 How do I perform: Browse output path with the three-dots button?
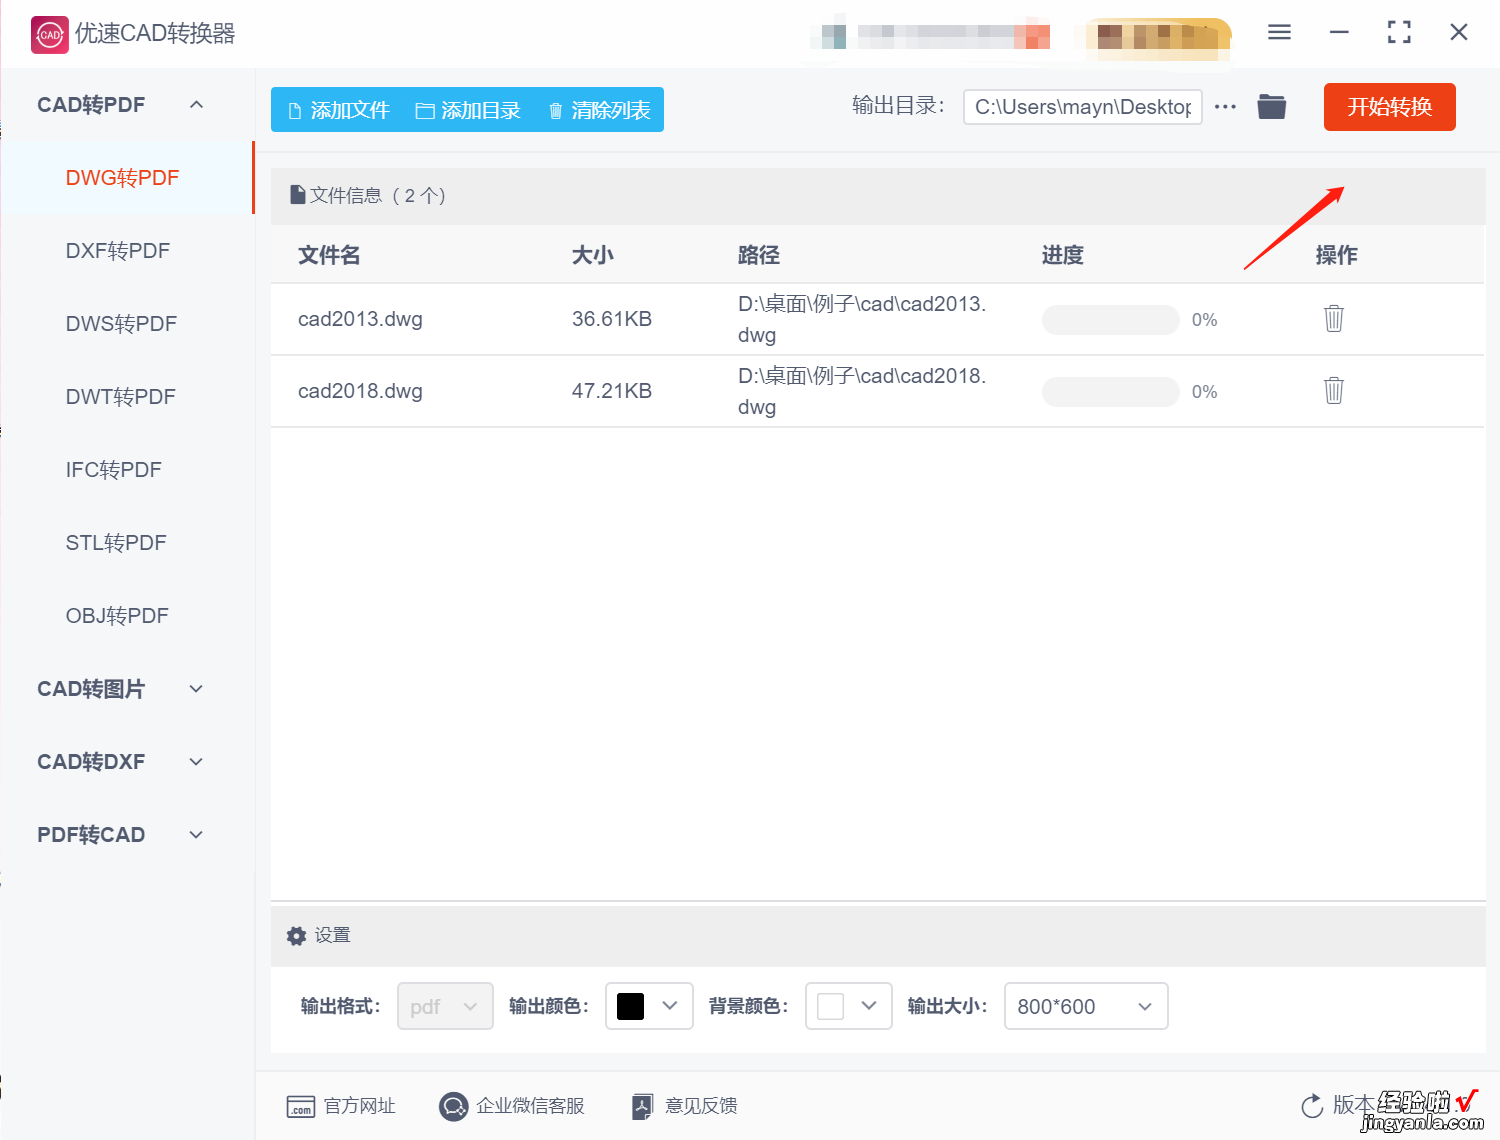pyautogui.click(x=1225, y=106)
